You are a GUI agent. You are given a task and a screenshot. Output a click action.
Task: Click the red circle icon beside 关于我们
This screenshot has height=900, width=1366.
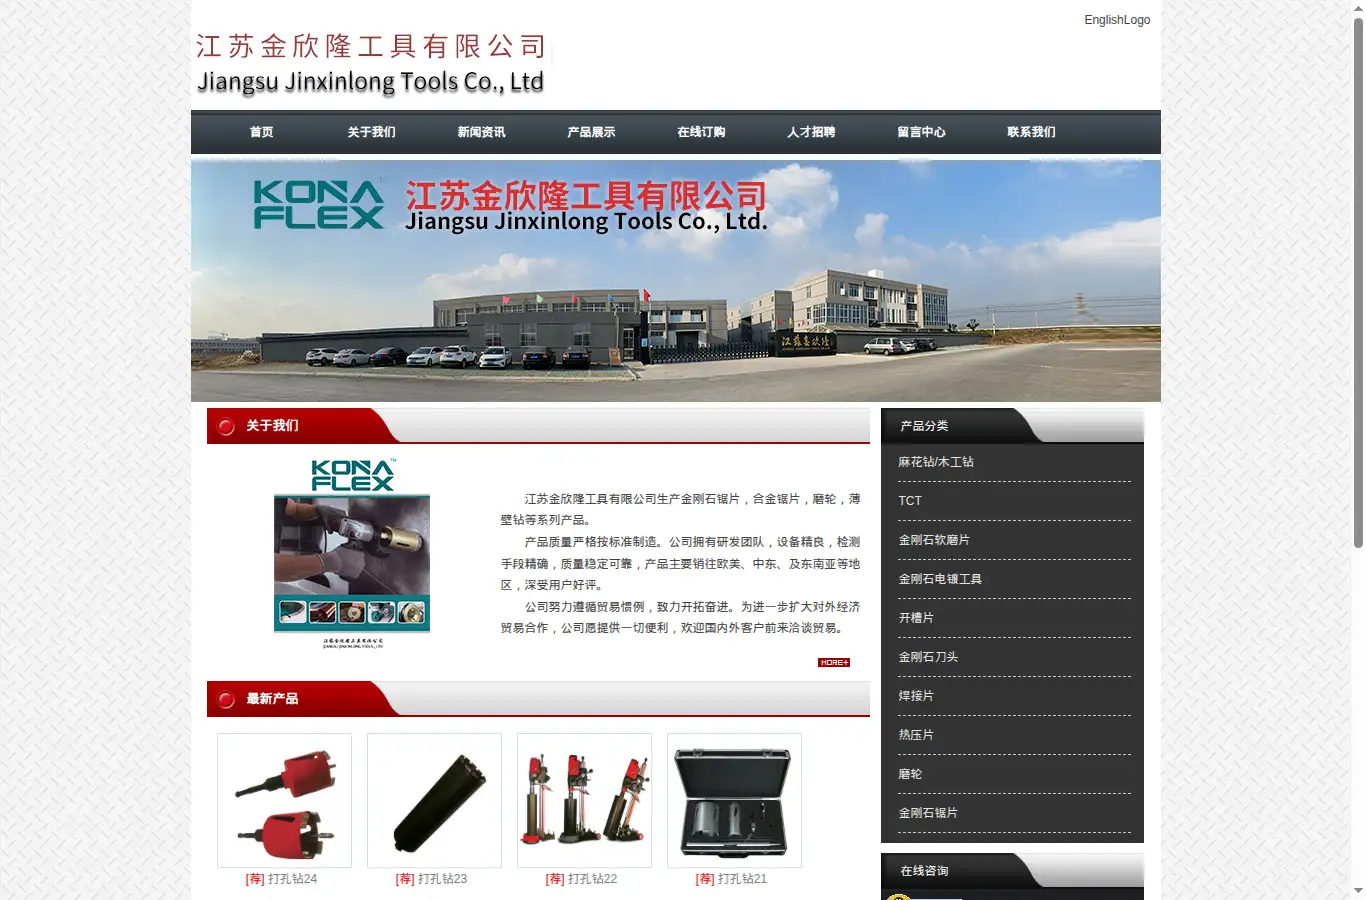(x=226, y=426)
